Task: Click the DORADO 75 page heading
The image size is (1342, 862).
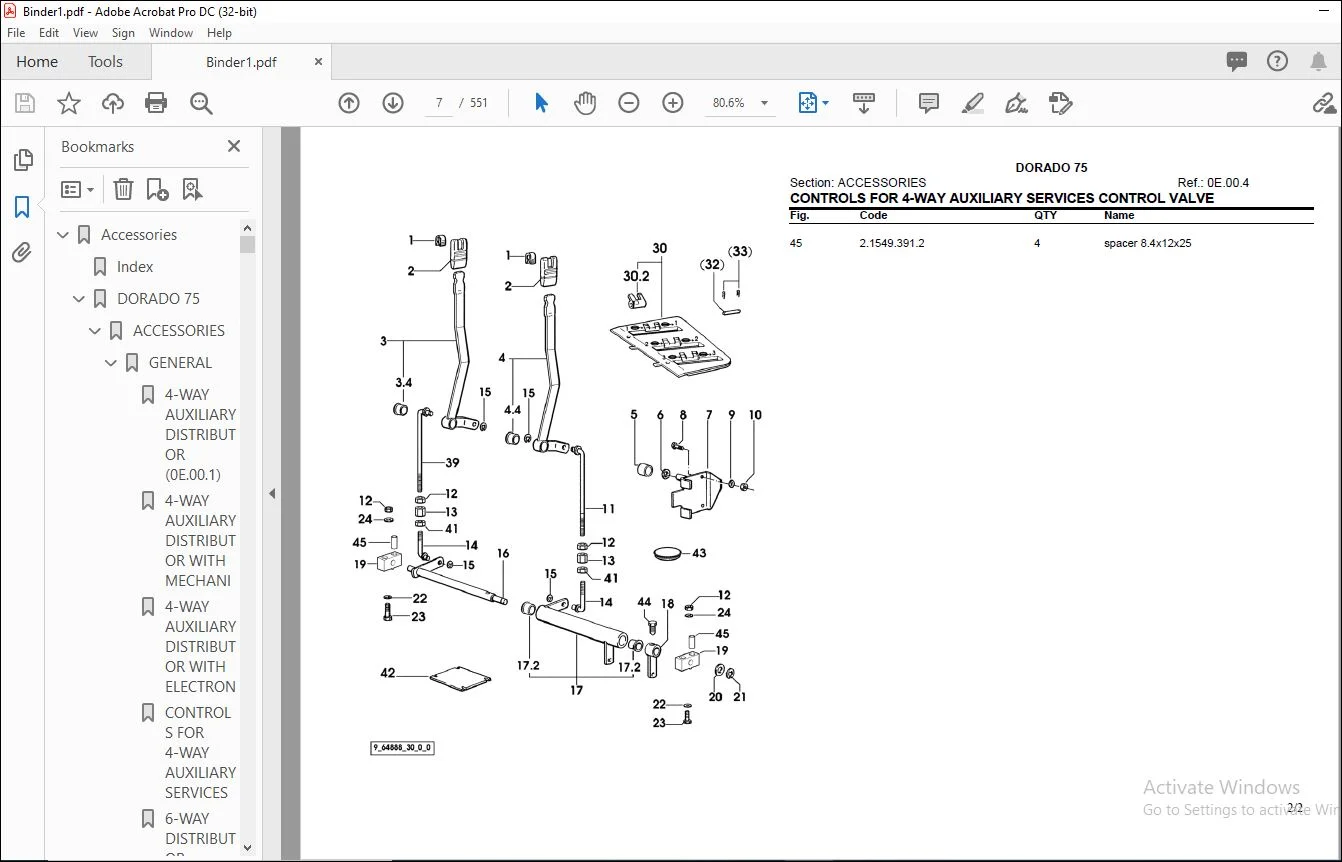Action: (x=1051, y=168)
